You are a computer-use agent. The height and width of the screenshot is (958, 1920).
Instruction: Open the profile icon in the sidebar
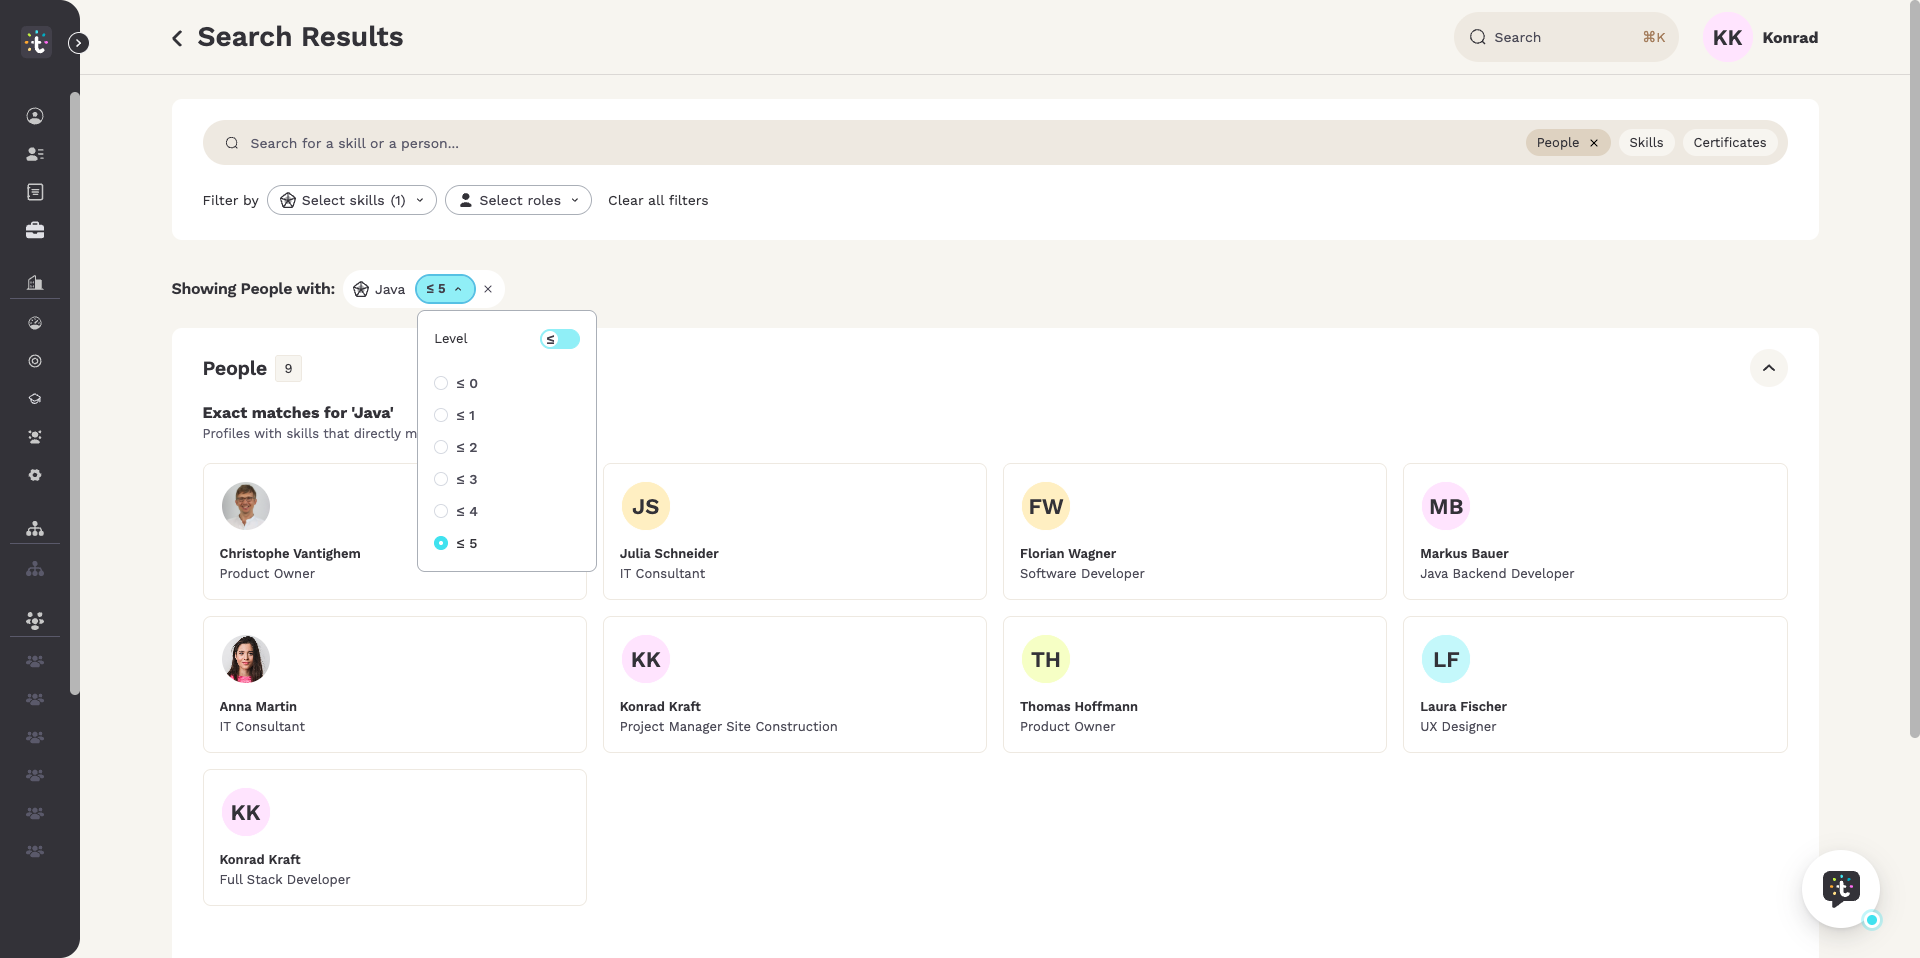coord(35,116)
